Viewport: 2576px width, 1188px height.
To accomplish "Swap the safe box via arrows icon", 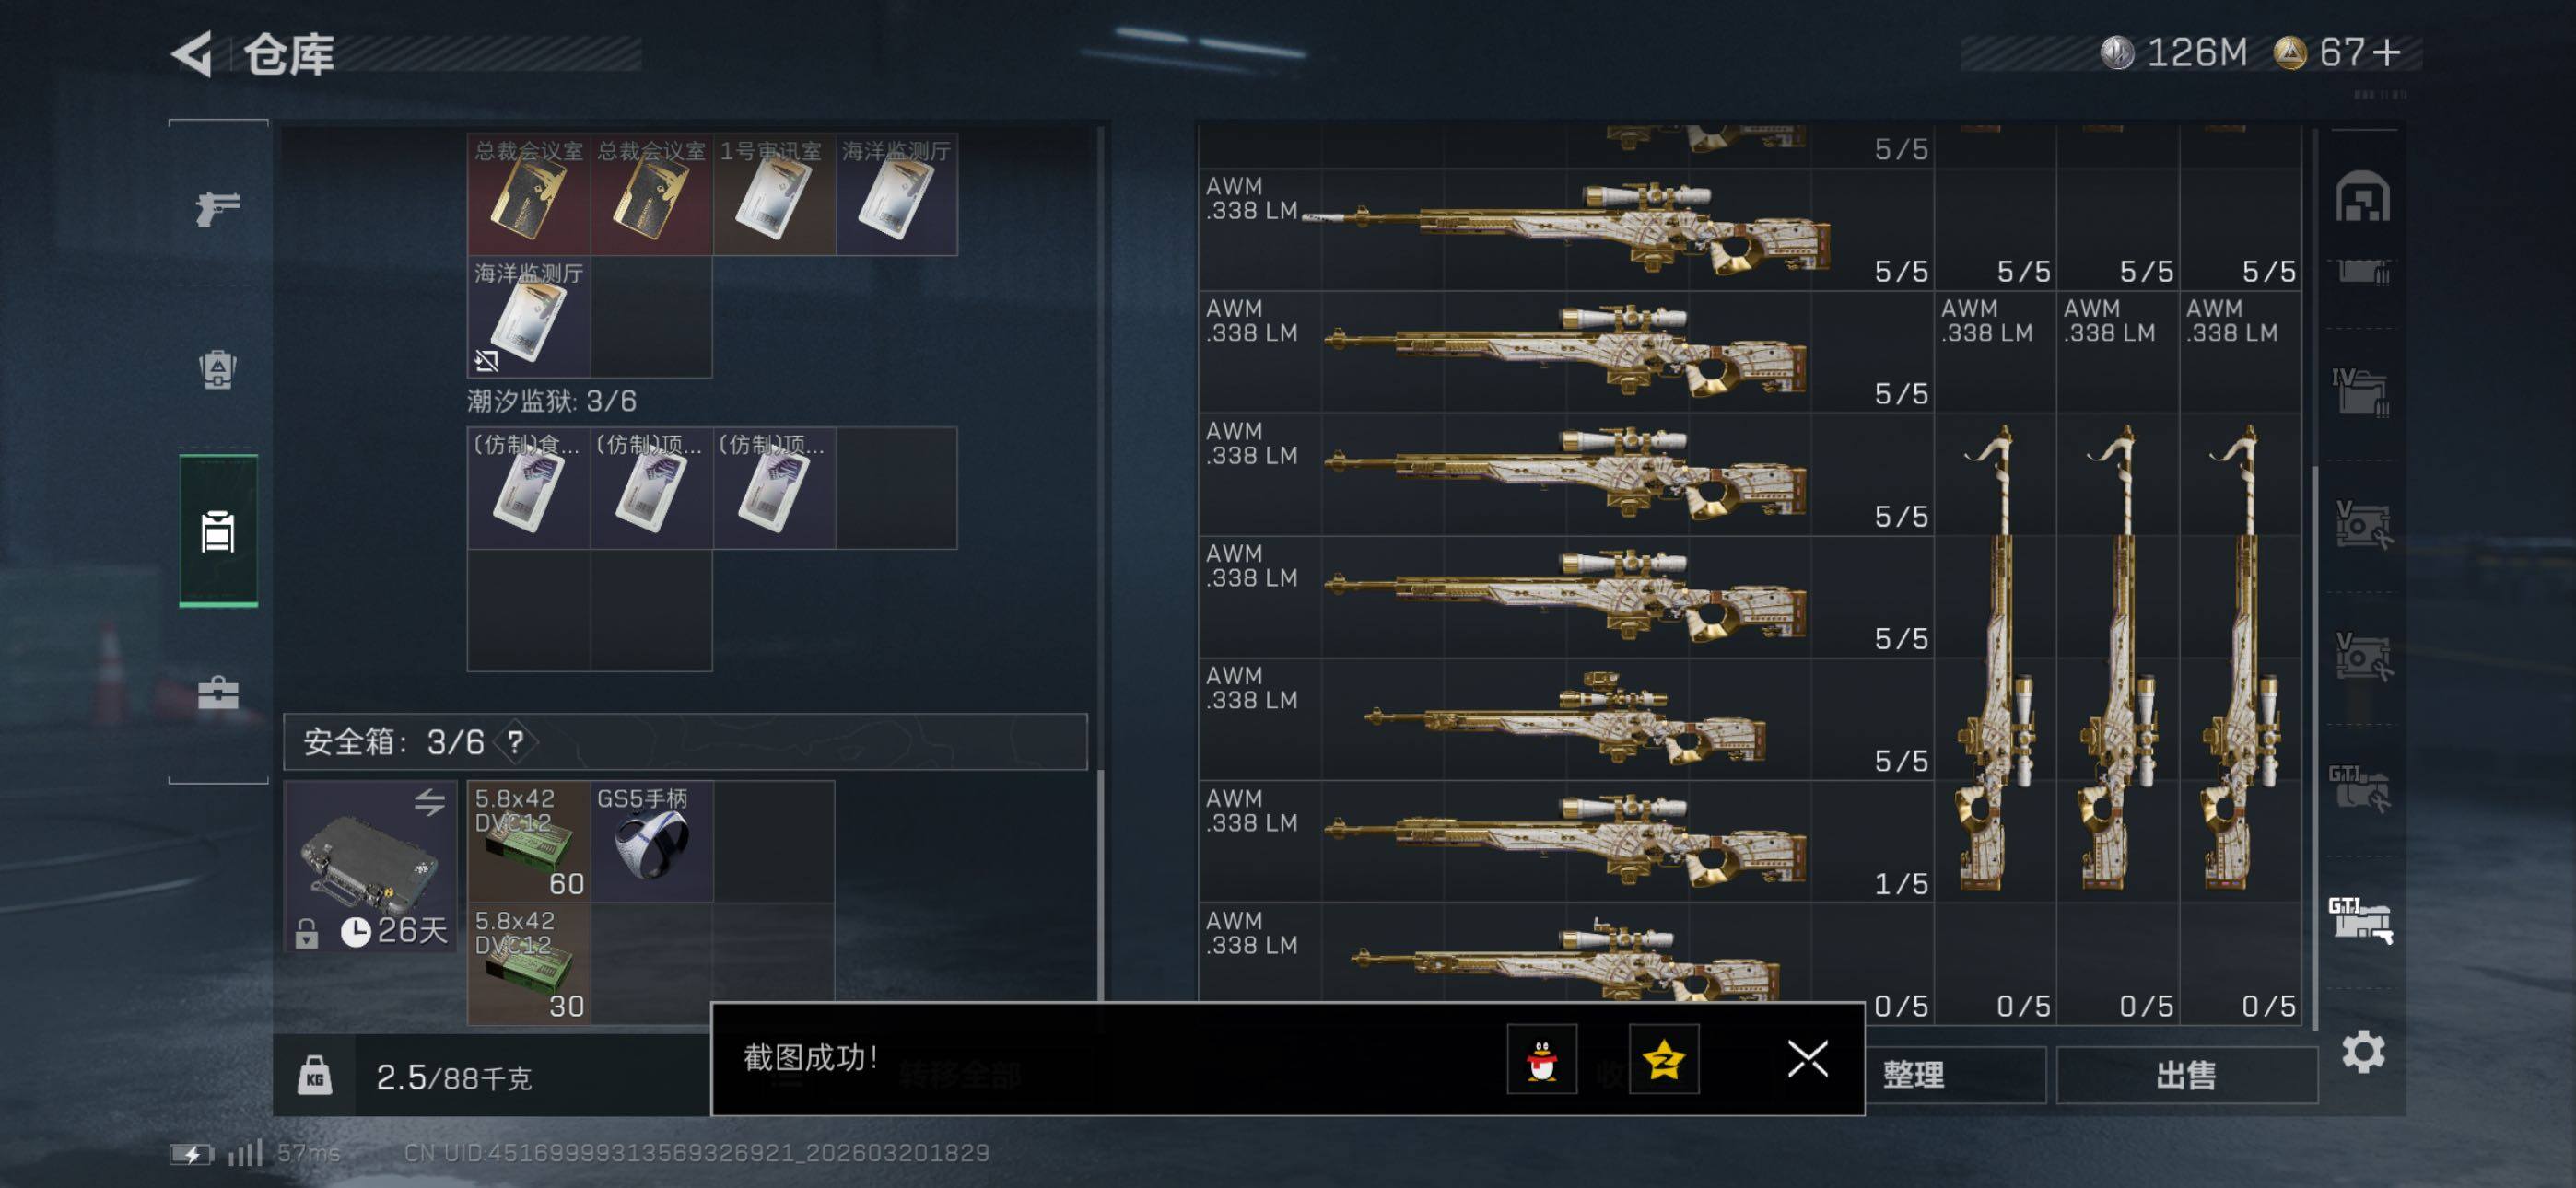I will pos(430,802).
